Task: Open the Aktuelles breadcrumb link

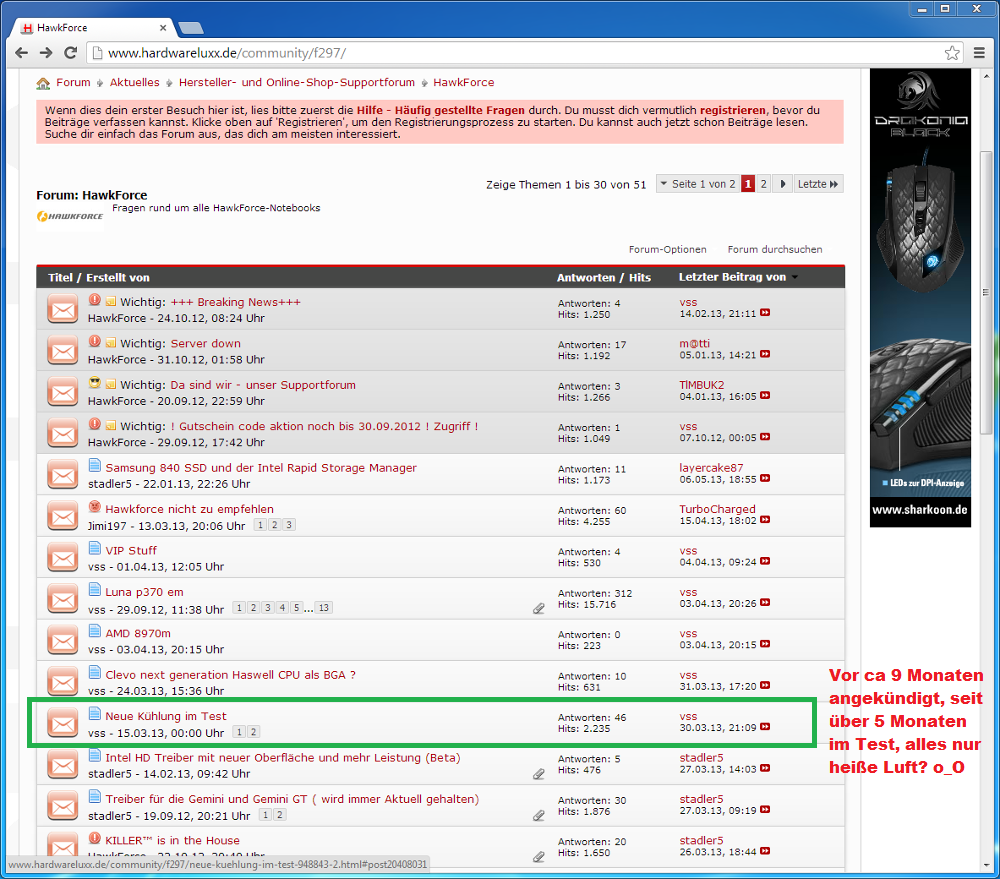Action: click(135, 82)
